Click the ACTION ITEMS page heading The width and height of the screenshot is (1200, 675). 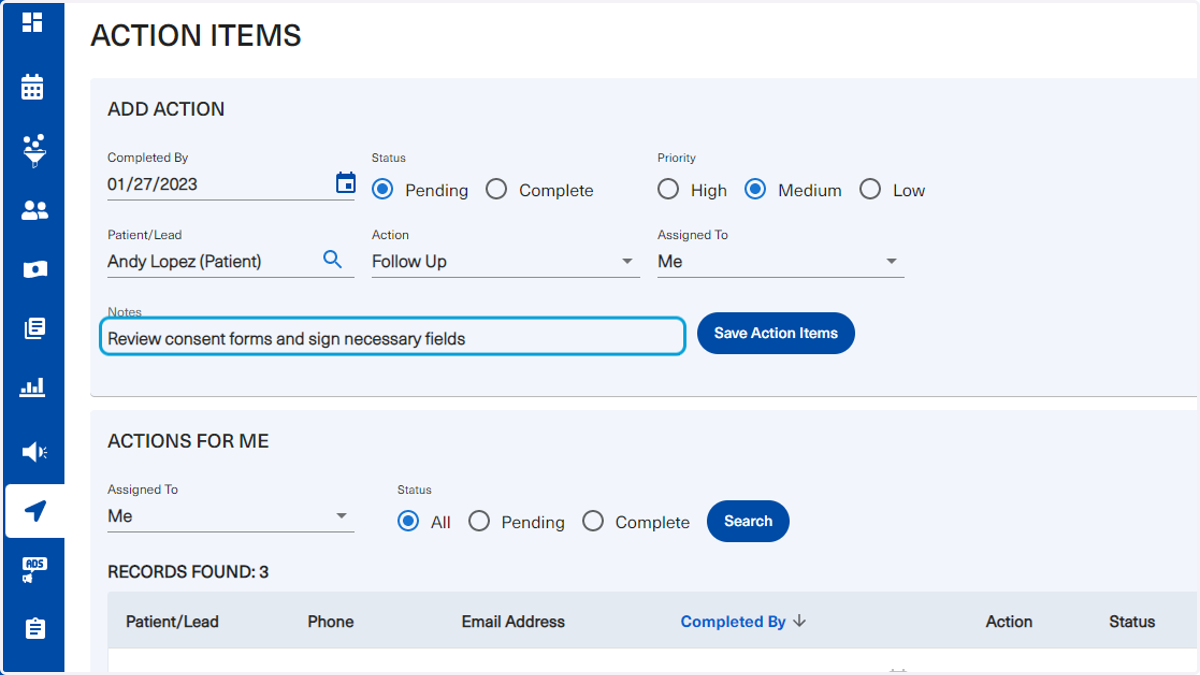click(196, 36)
